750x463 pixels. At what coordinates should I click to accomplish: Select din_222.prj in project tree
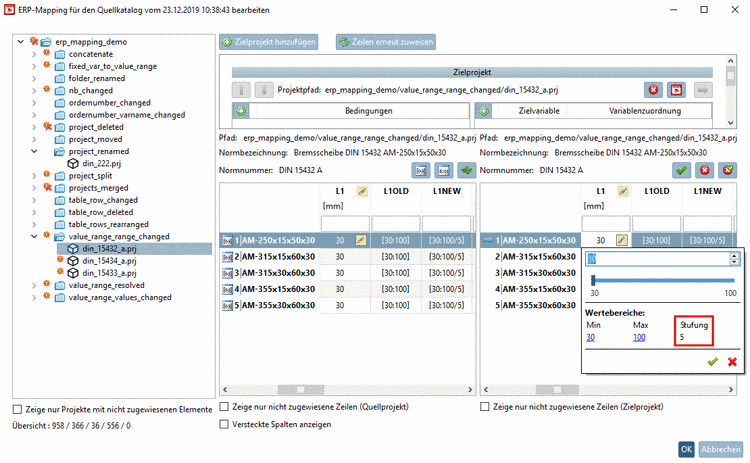[101, 164]
